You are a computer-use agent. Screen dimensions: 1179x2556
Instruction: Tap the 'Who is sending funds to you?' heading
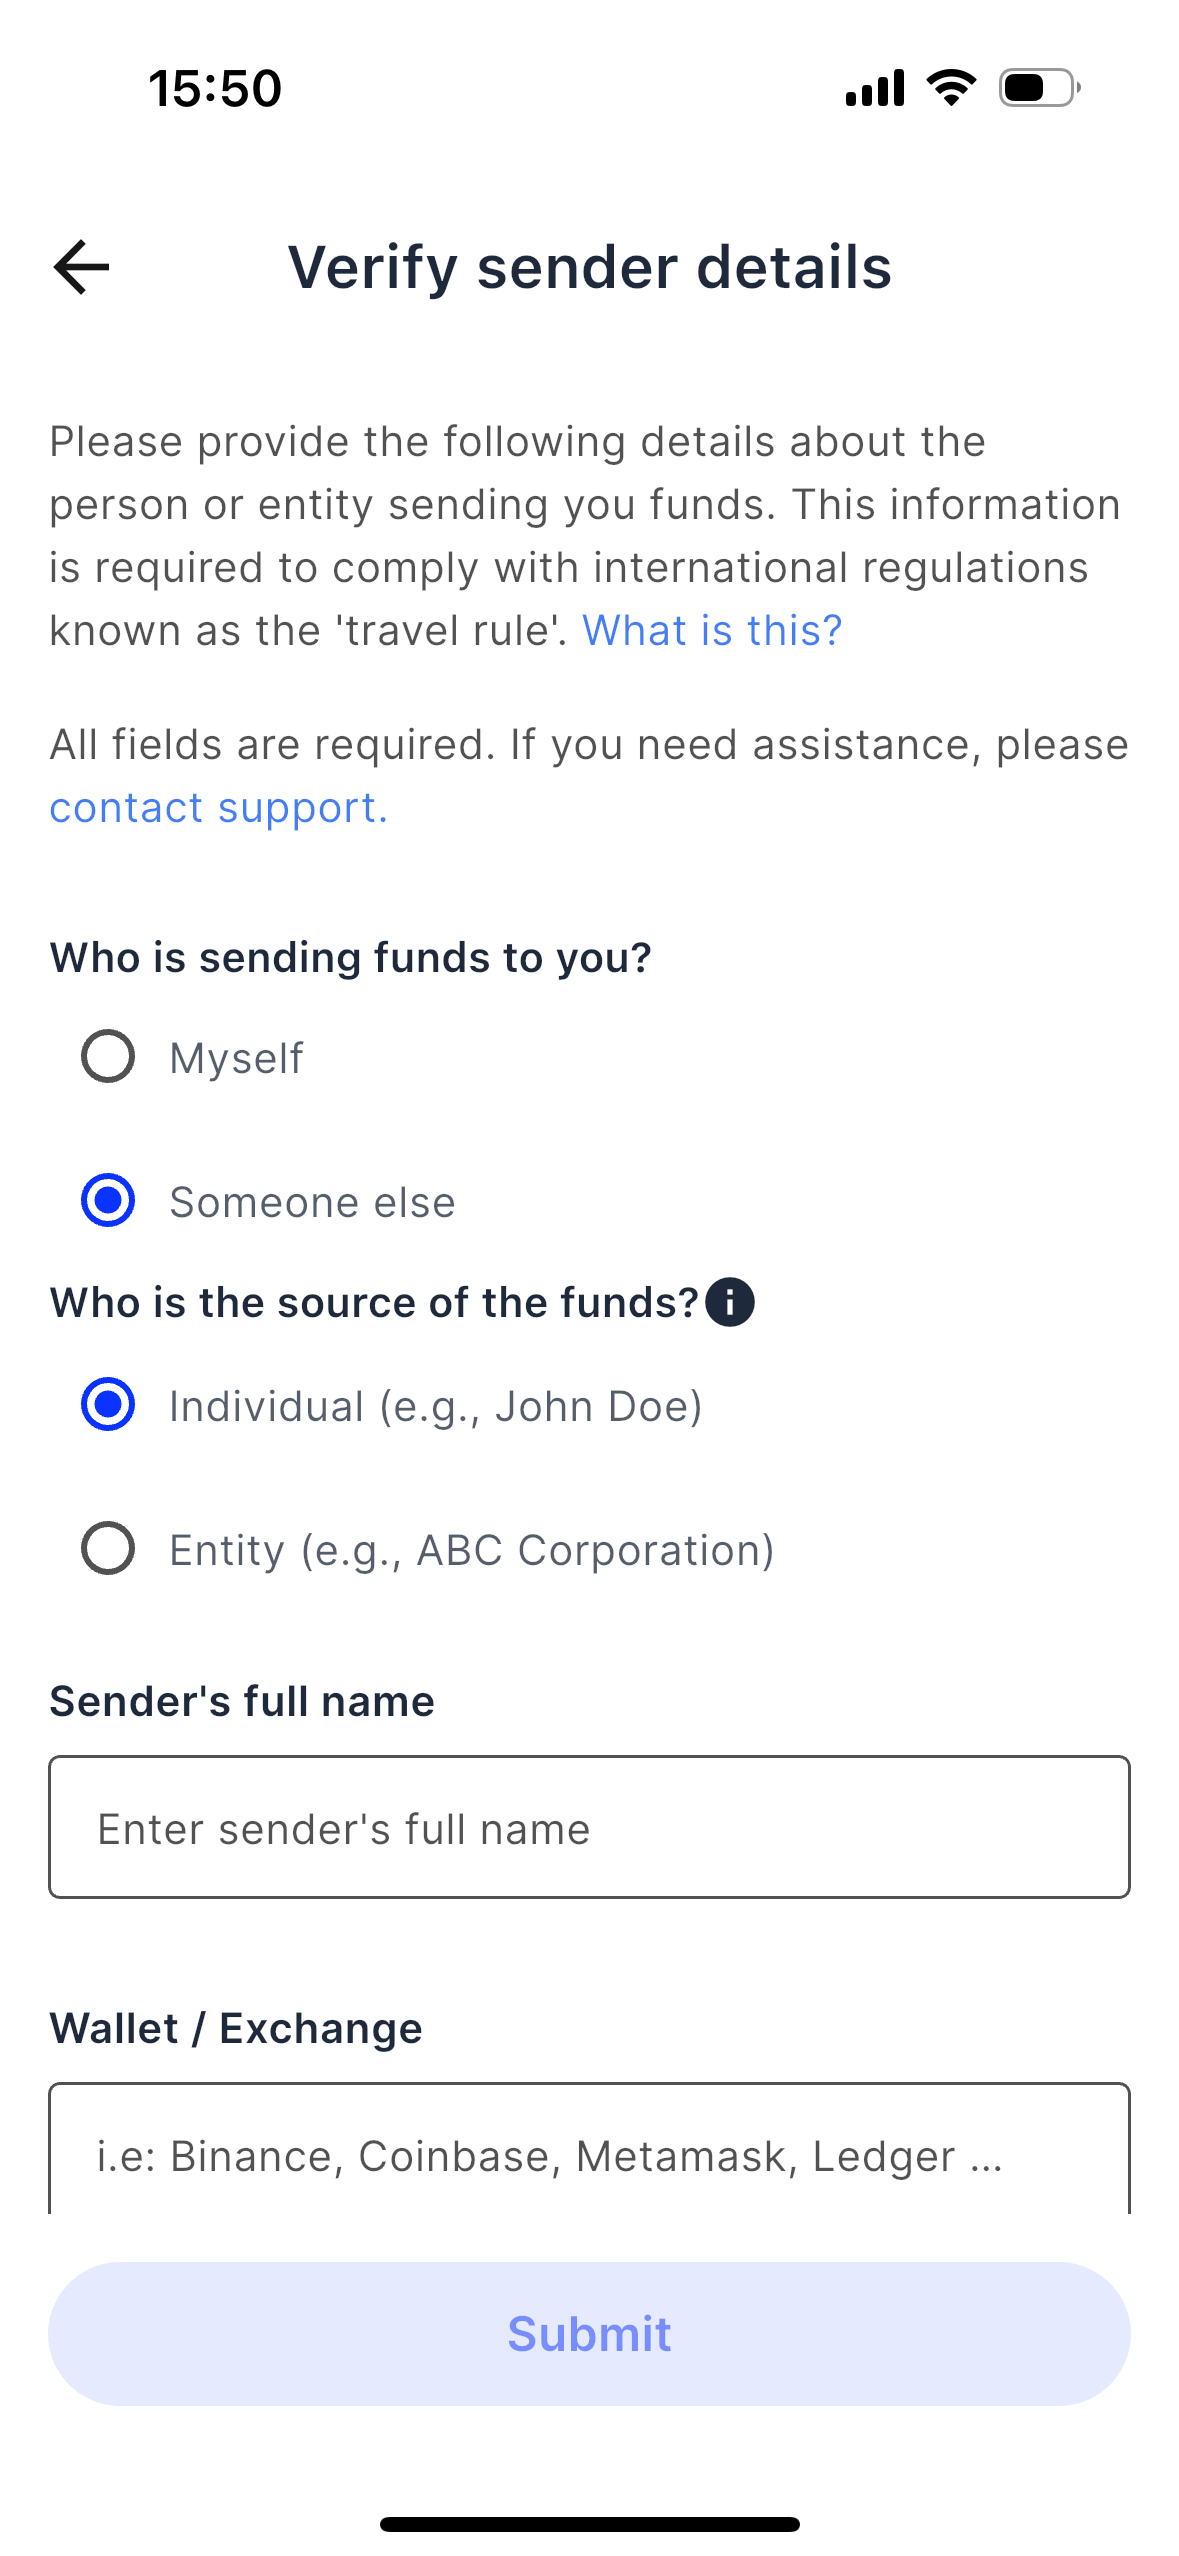coord(350,958)
